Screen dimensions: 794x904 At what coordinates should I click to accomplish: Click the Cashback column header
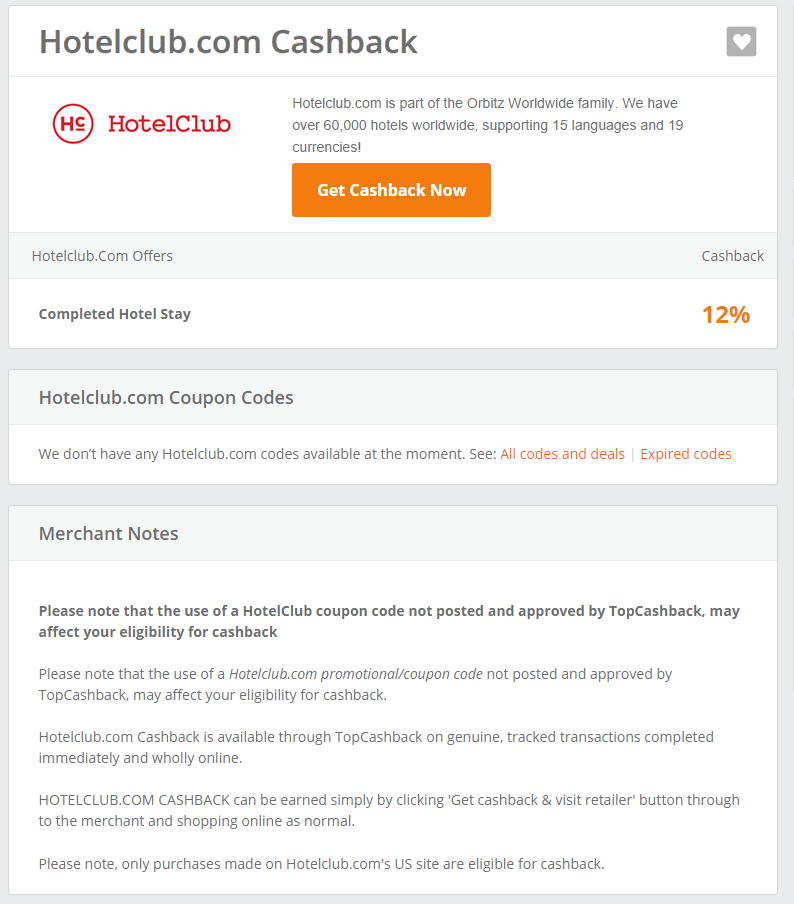pyautogui.click(x=732, y=256)
